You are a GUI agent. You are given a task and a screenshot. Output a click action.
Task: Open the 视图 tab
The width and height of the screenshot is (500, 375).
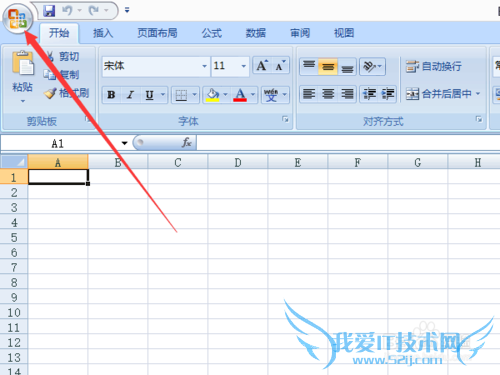point(344,33)
